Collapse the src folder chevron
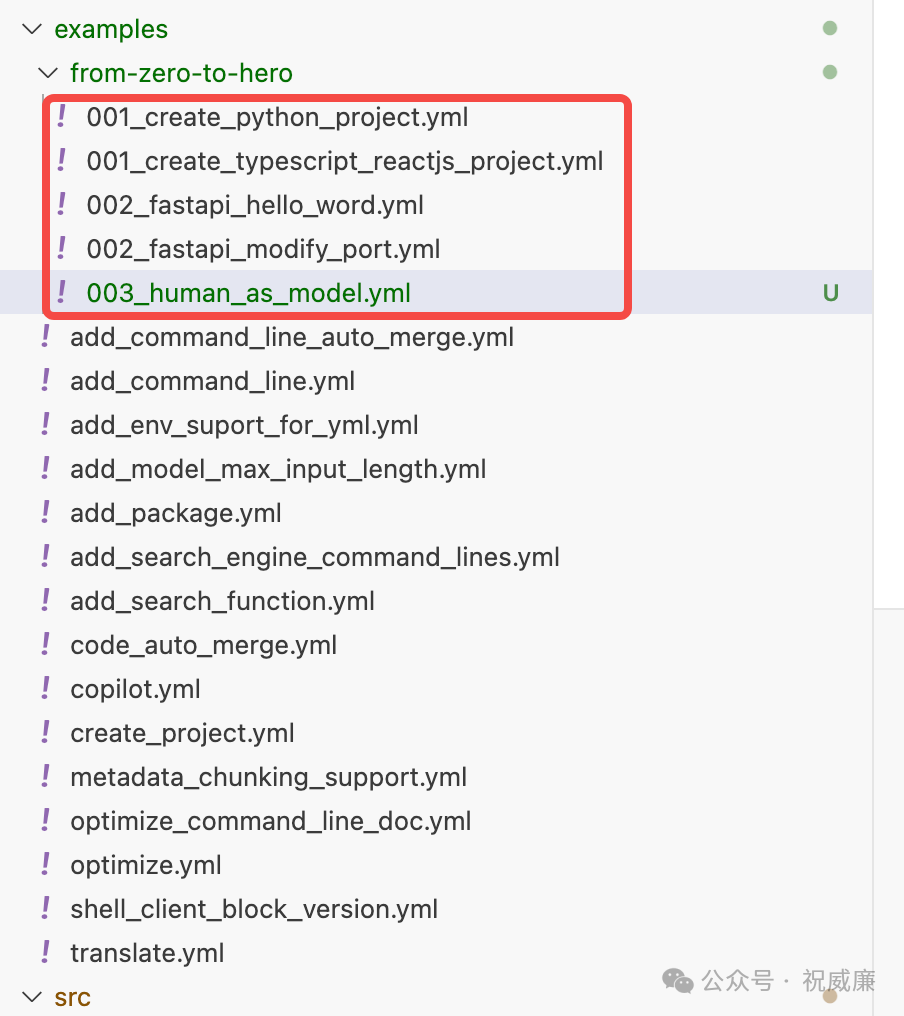Screen dimensions: 904x1016 pos(32,997)
